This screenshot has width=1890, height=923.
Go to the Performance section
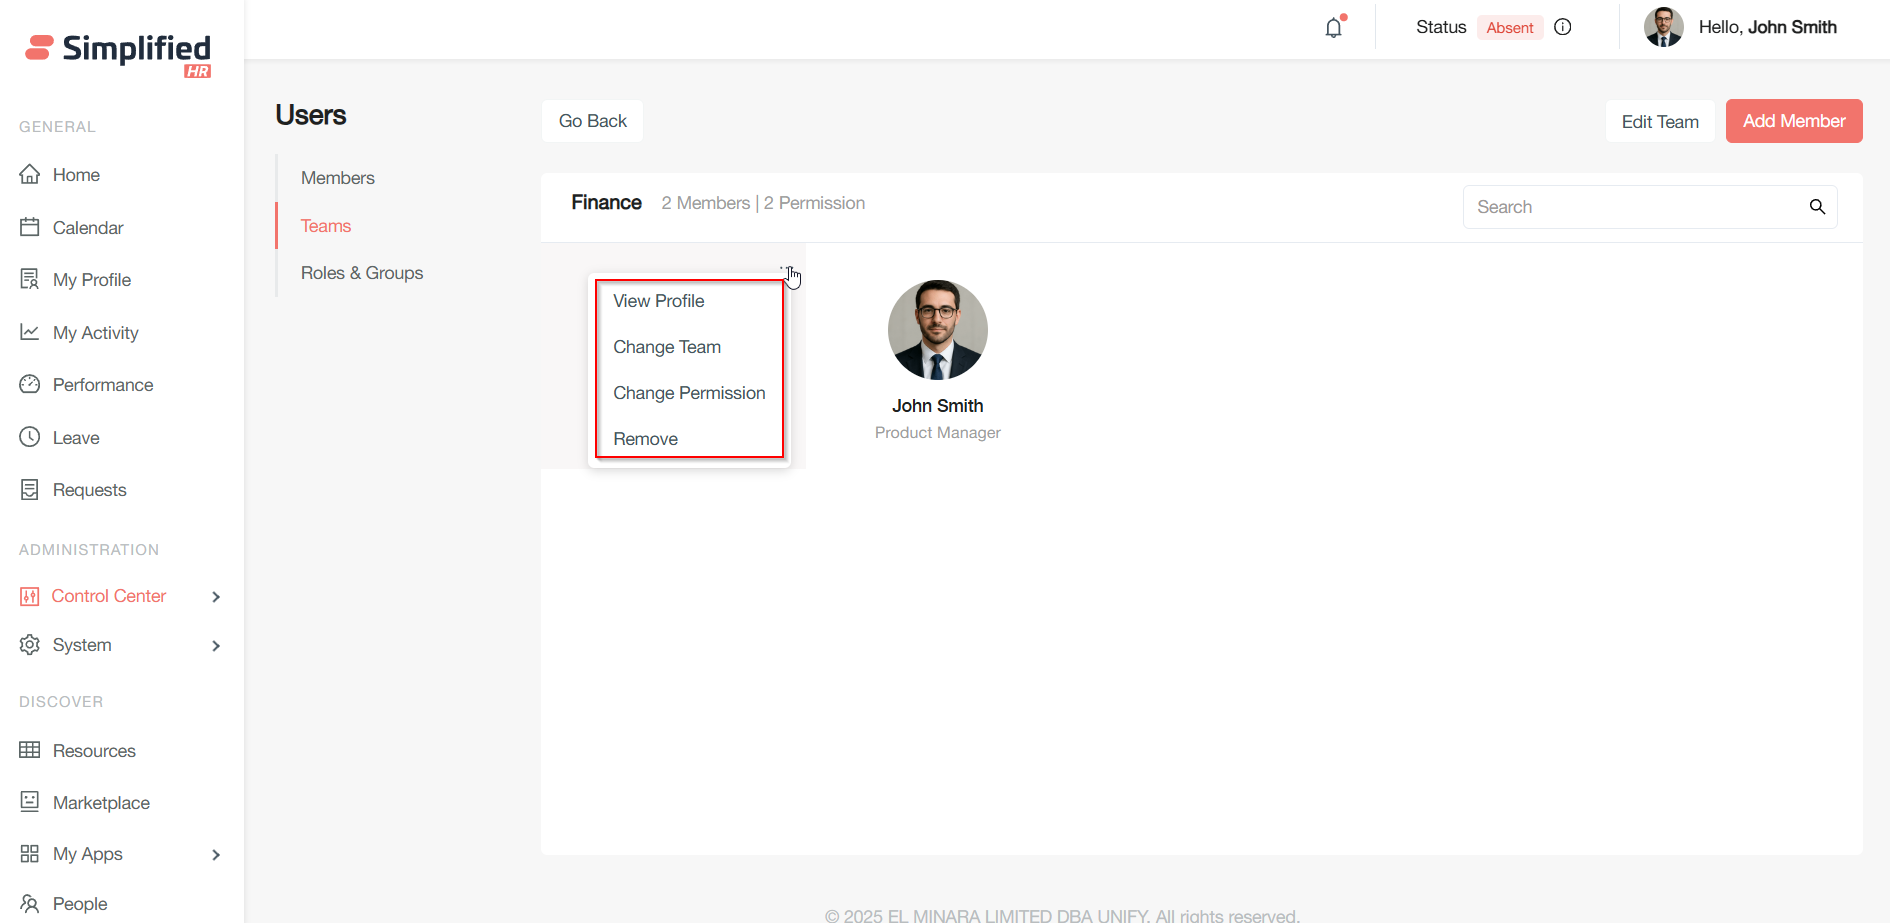tap(102, 385)
